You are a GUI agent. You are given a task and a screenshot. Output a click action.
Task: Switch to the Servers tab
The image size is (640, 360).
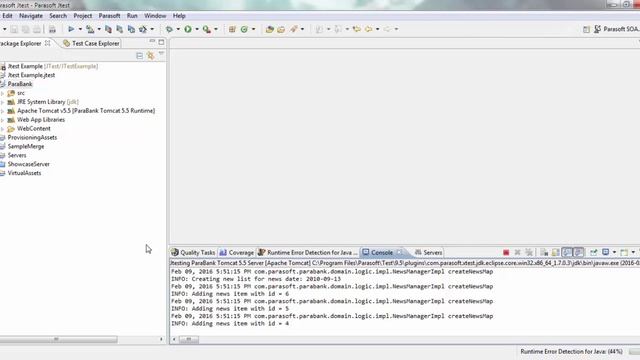click(x=429, y=253)
